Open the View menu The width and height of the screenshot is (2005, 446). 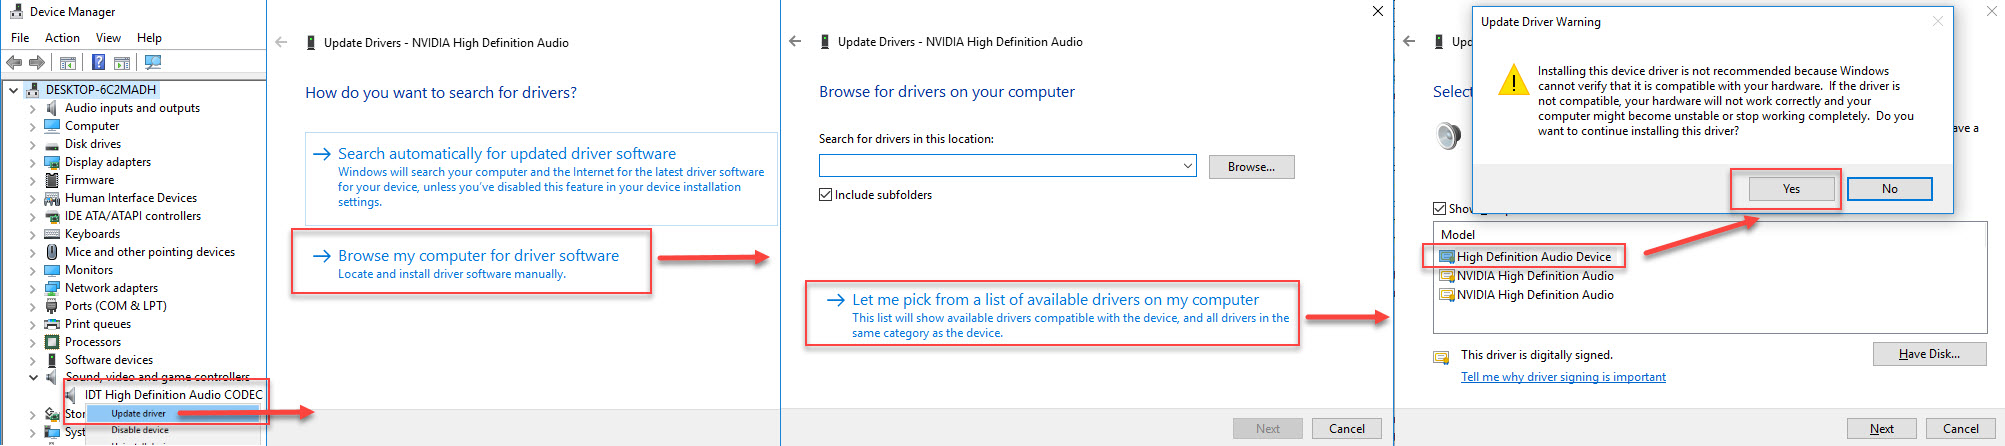tap(108, 38)
